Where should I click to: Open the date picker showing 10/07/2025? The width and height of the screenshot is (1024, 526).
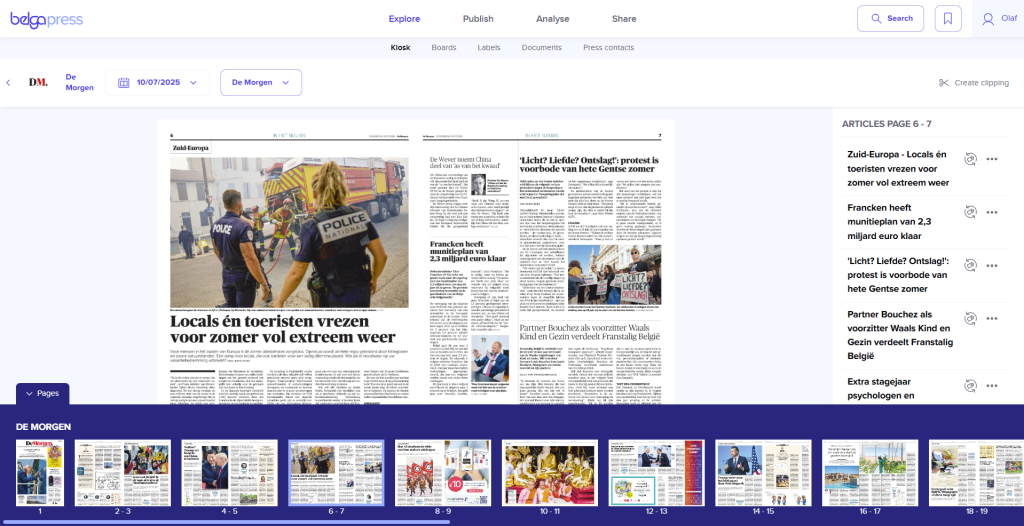tap(158, 82)
